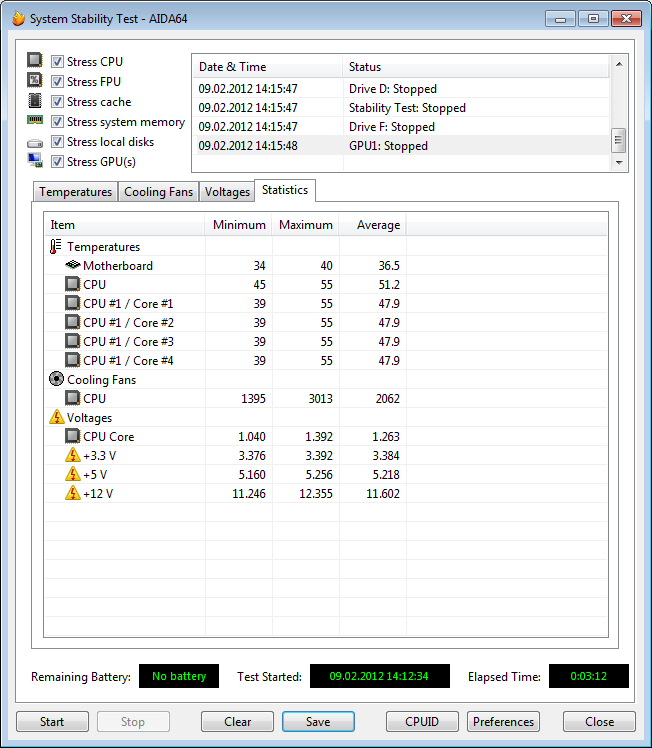Click the RAM module icon beside Stress system memory

coord(35,120)
